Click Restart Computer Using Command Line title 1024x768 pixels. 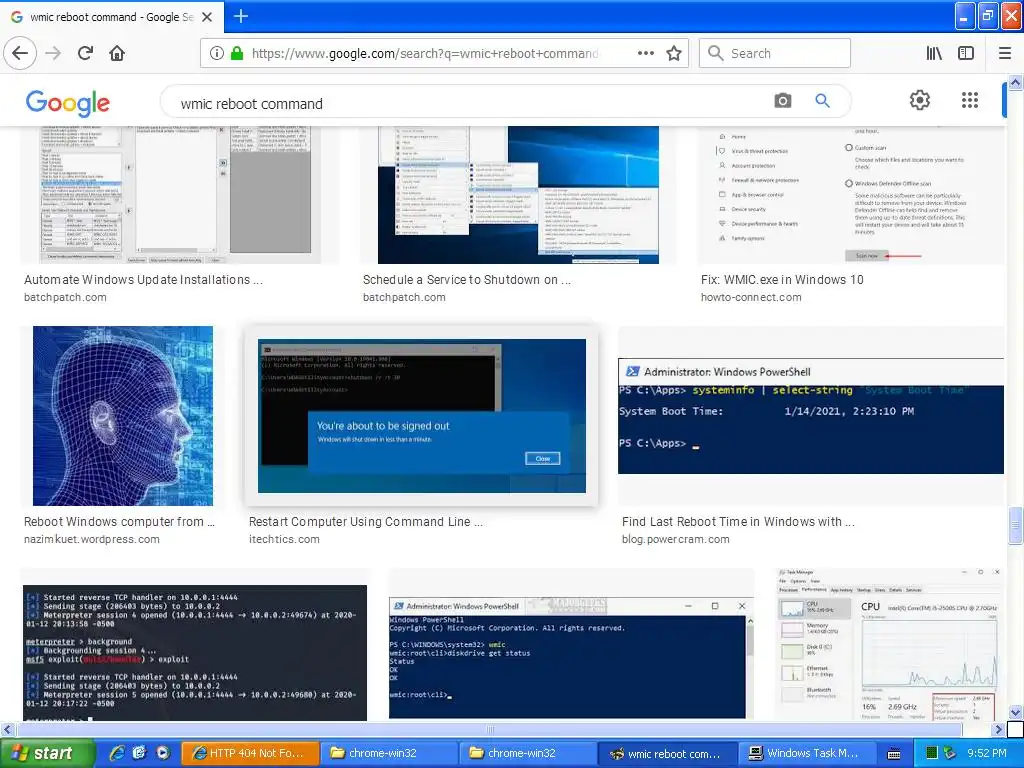pos(366,522)
